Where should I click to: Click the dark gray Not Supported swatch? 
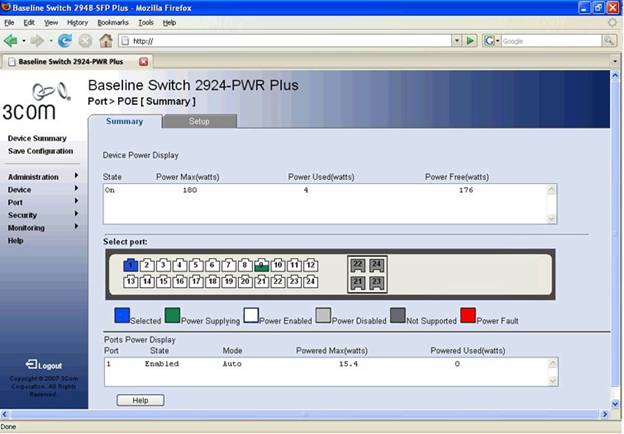398,315
